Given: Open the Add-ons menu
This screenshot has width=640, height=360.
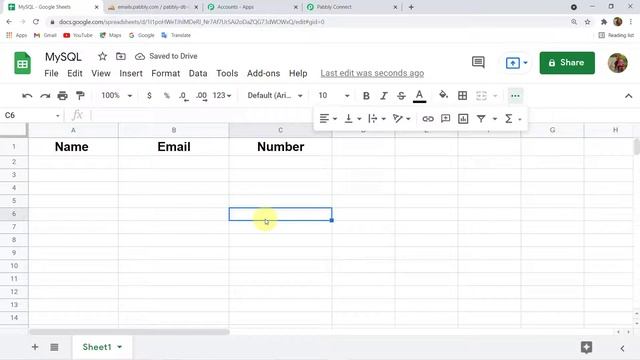Looking at the screenshot, I should click(263, 73).
